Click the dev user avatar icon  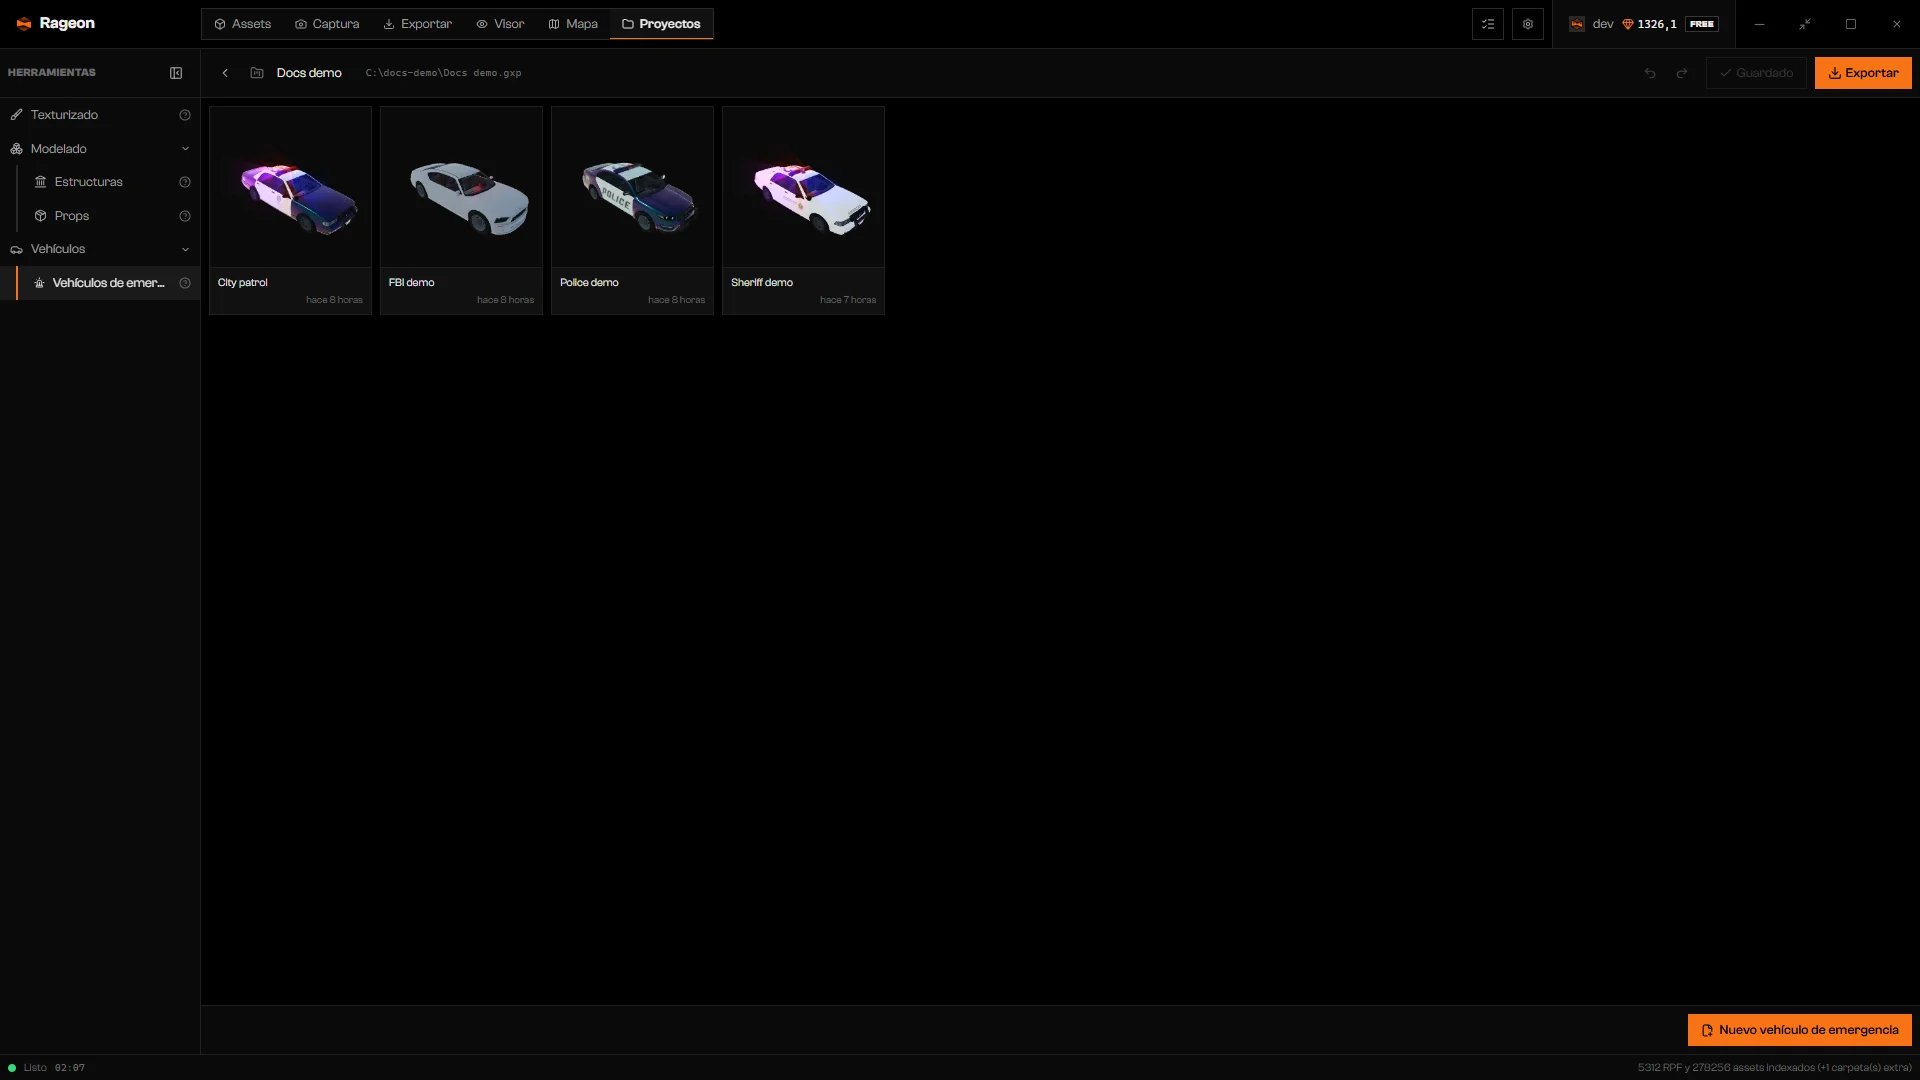coord(1577,24)
